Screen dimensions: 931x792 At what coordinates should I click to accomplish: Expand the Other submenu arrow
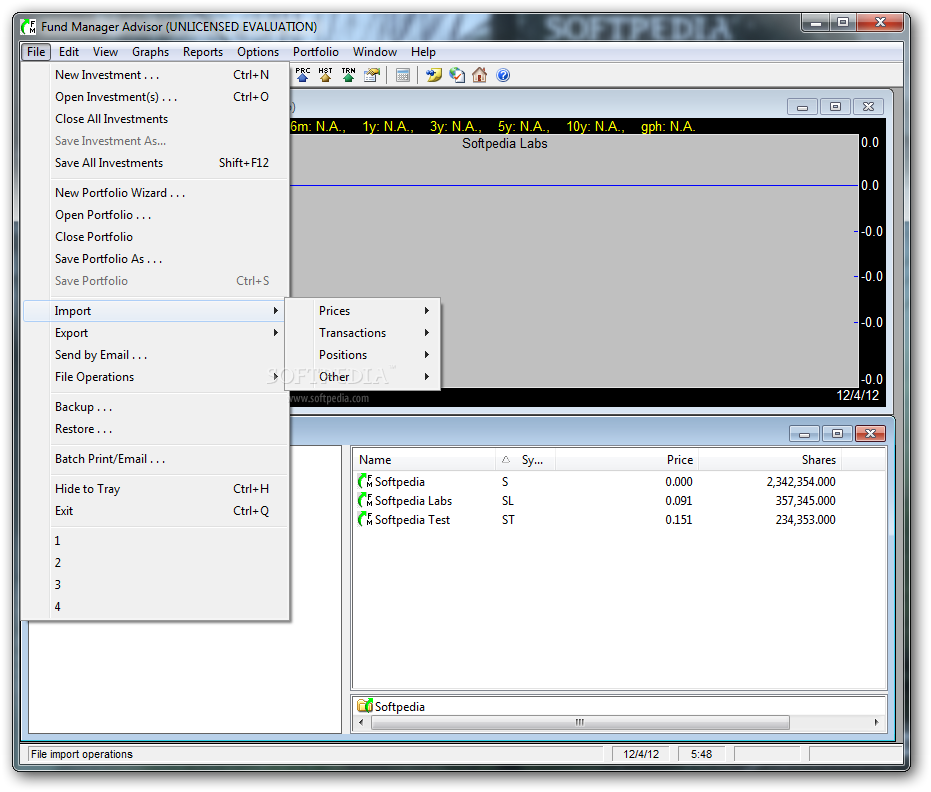click(x=427, y=376)
